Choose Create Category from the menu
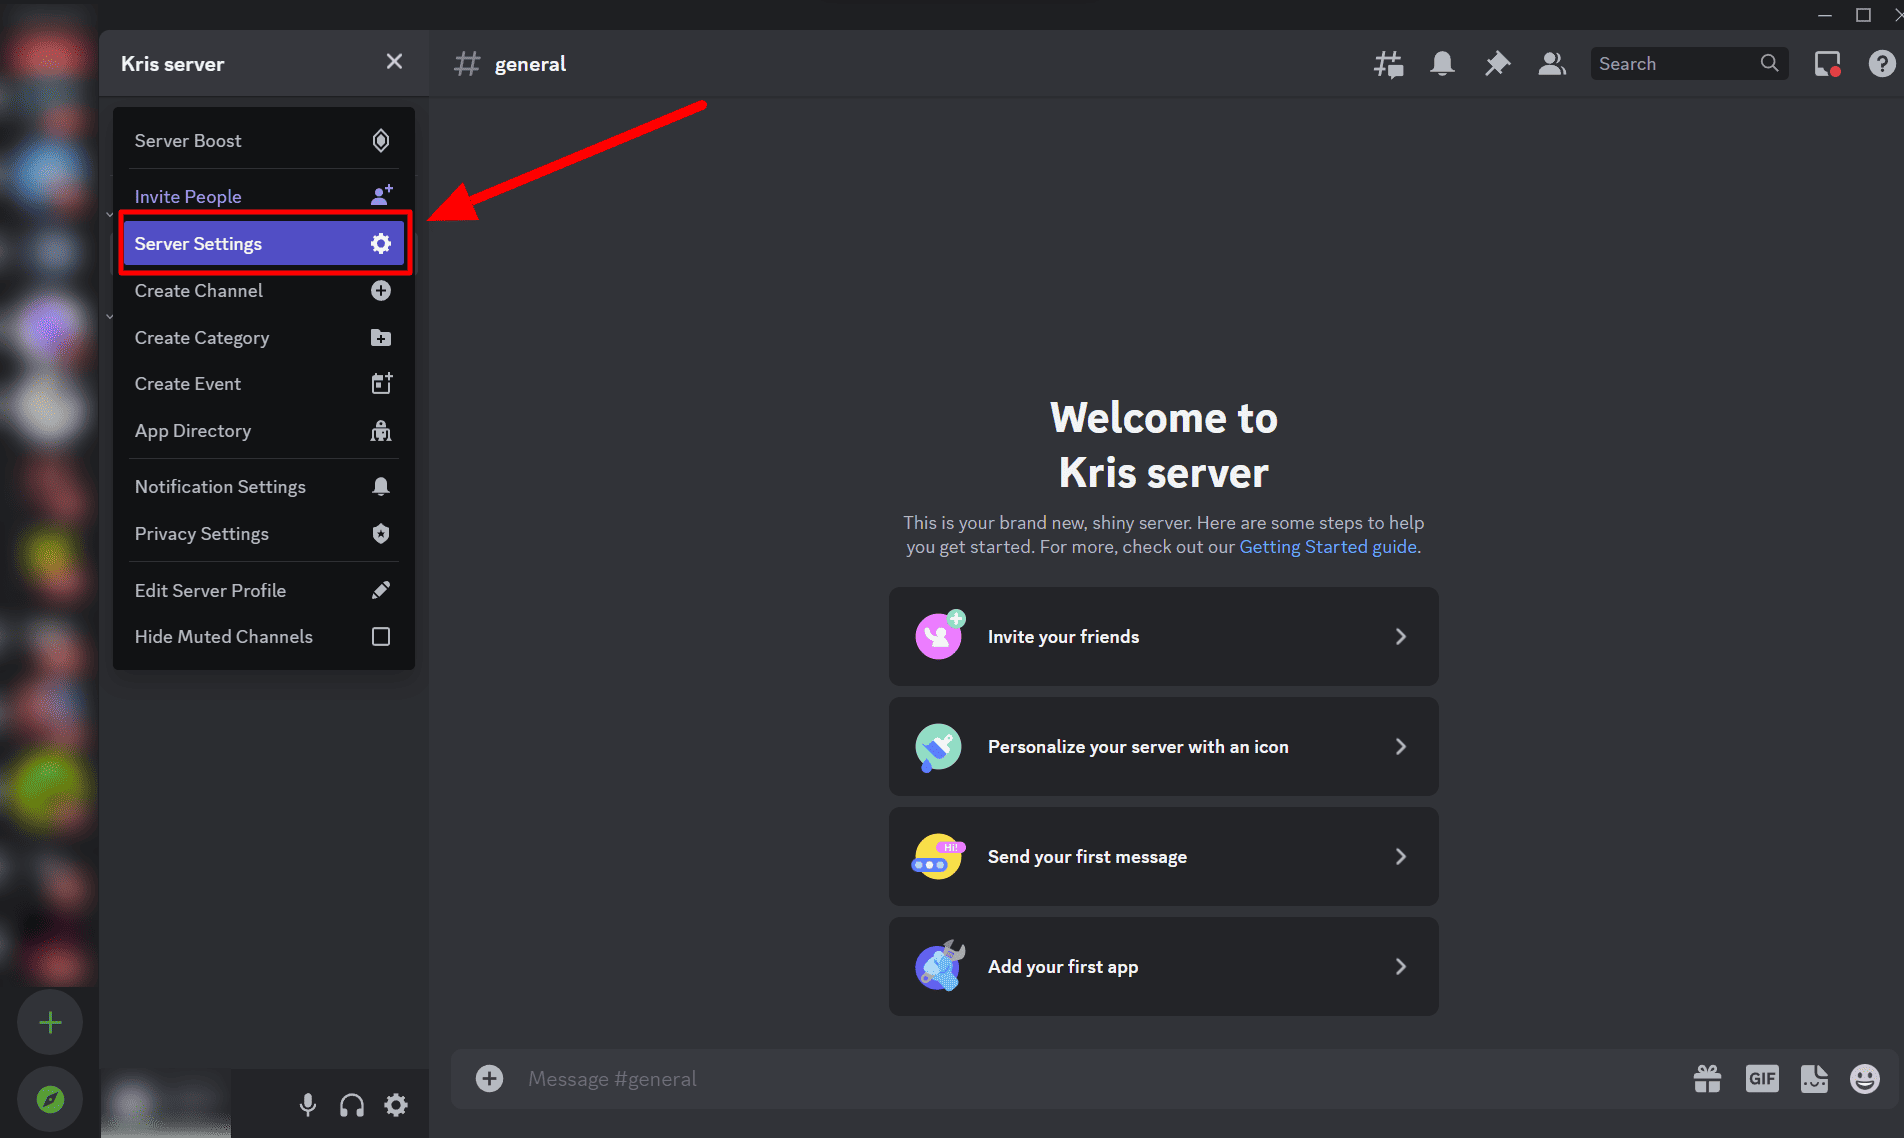The image size is (1904, 1138). (x=264, y=338)
